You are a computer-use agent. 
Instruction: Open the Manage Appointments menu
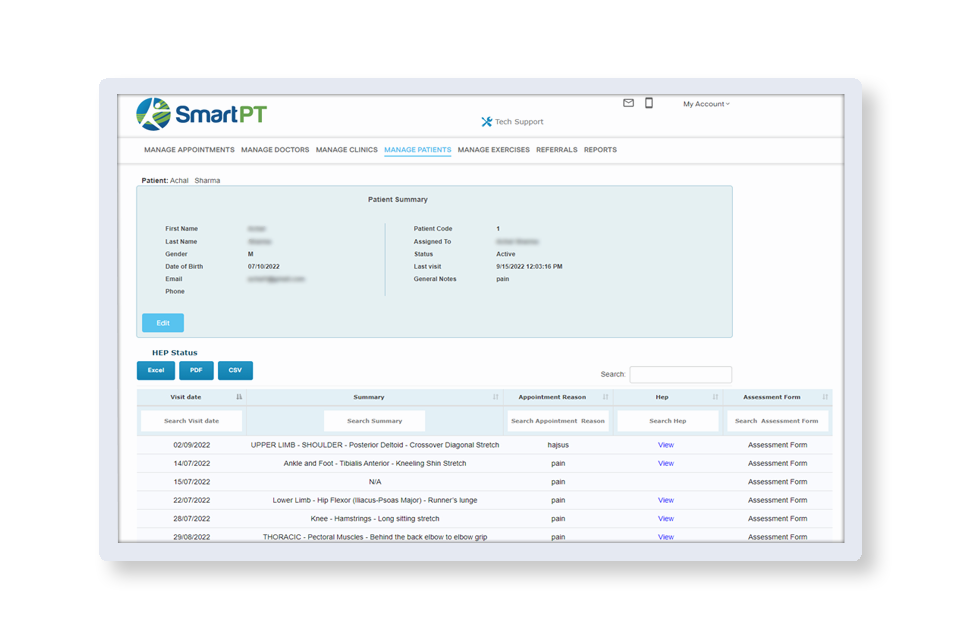(189, 150)
